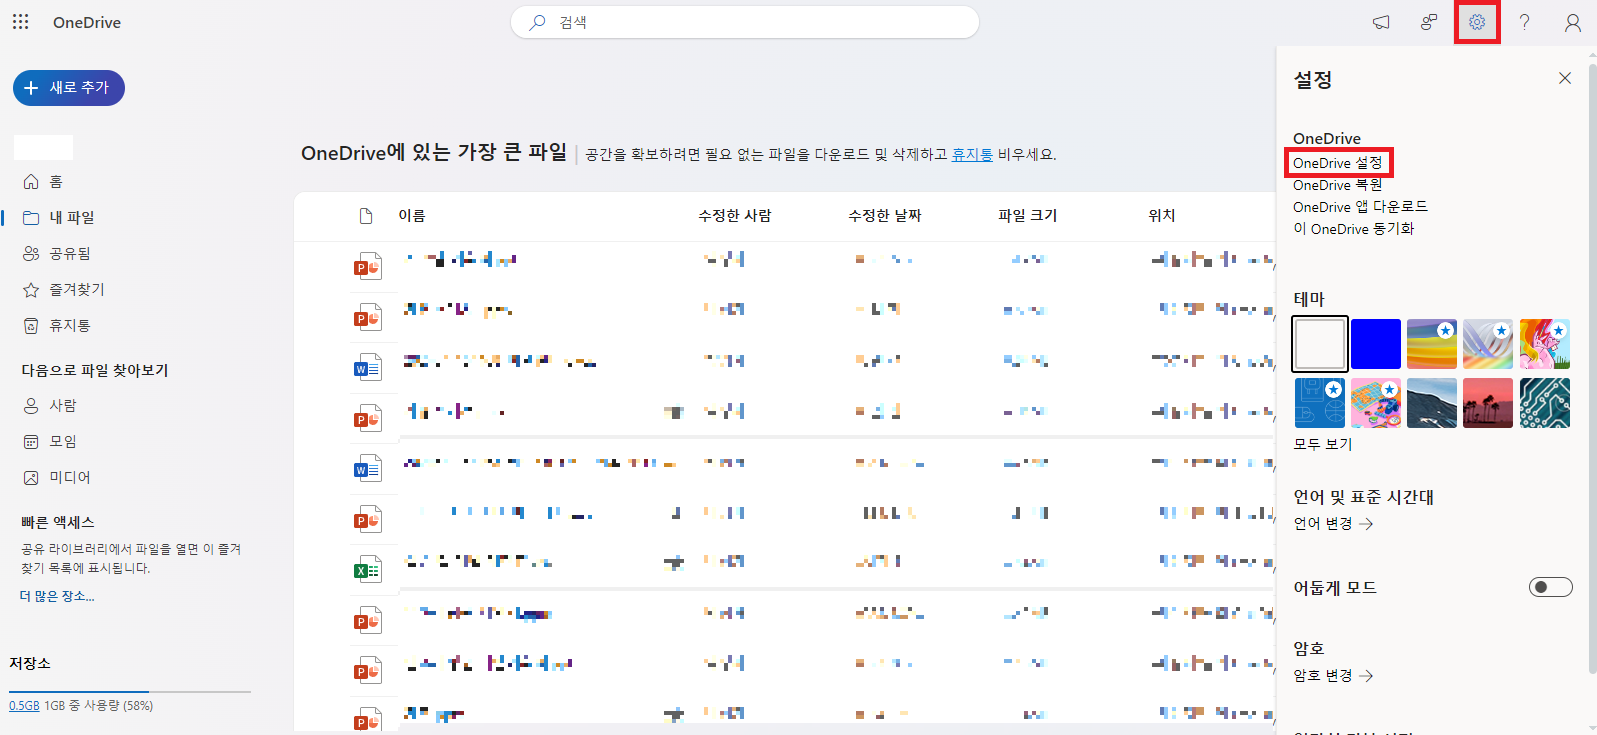Click 언어 변경 arrow link

[x=1333, y=524]
